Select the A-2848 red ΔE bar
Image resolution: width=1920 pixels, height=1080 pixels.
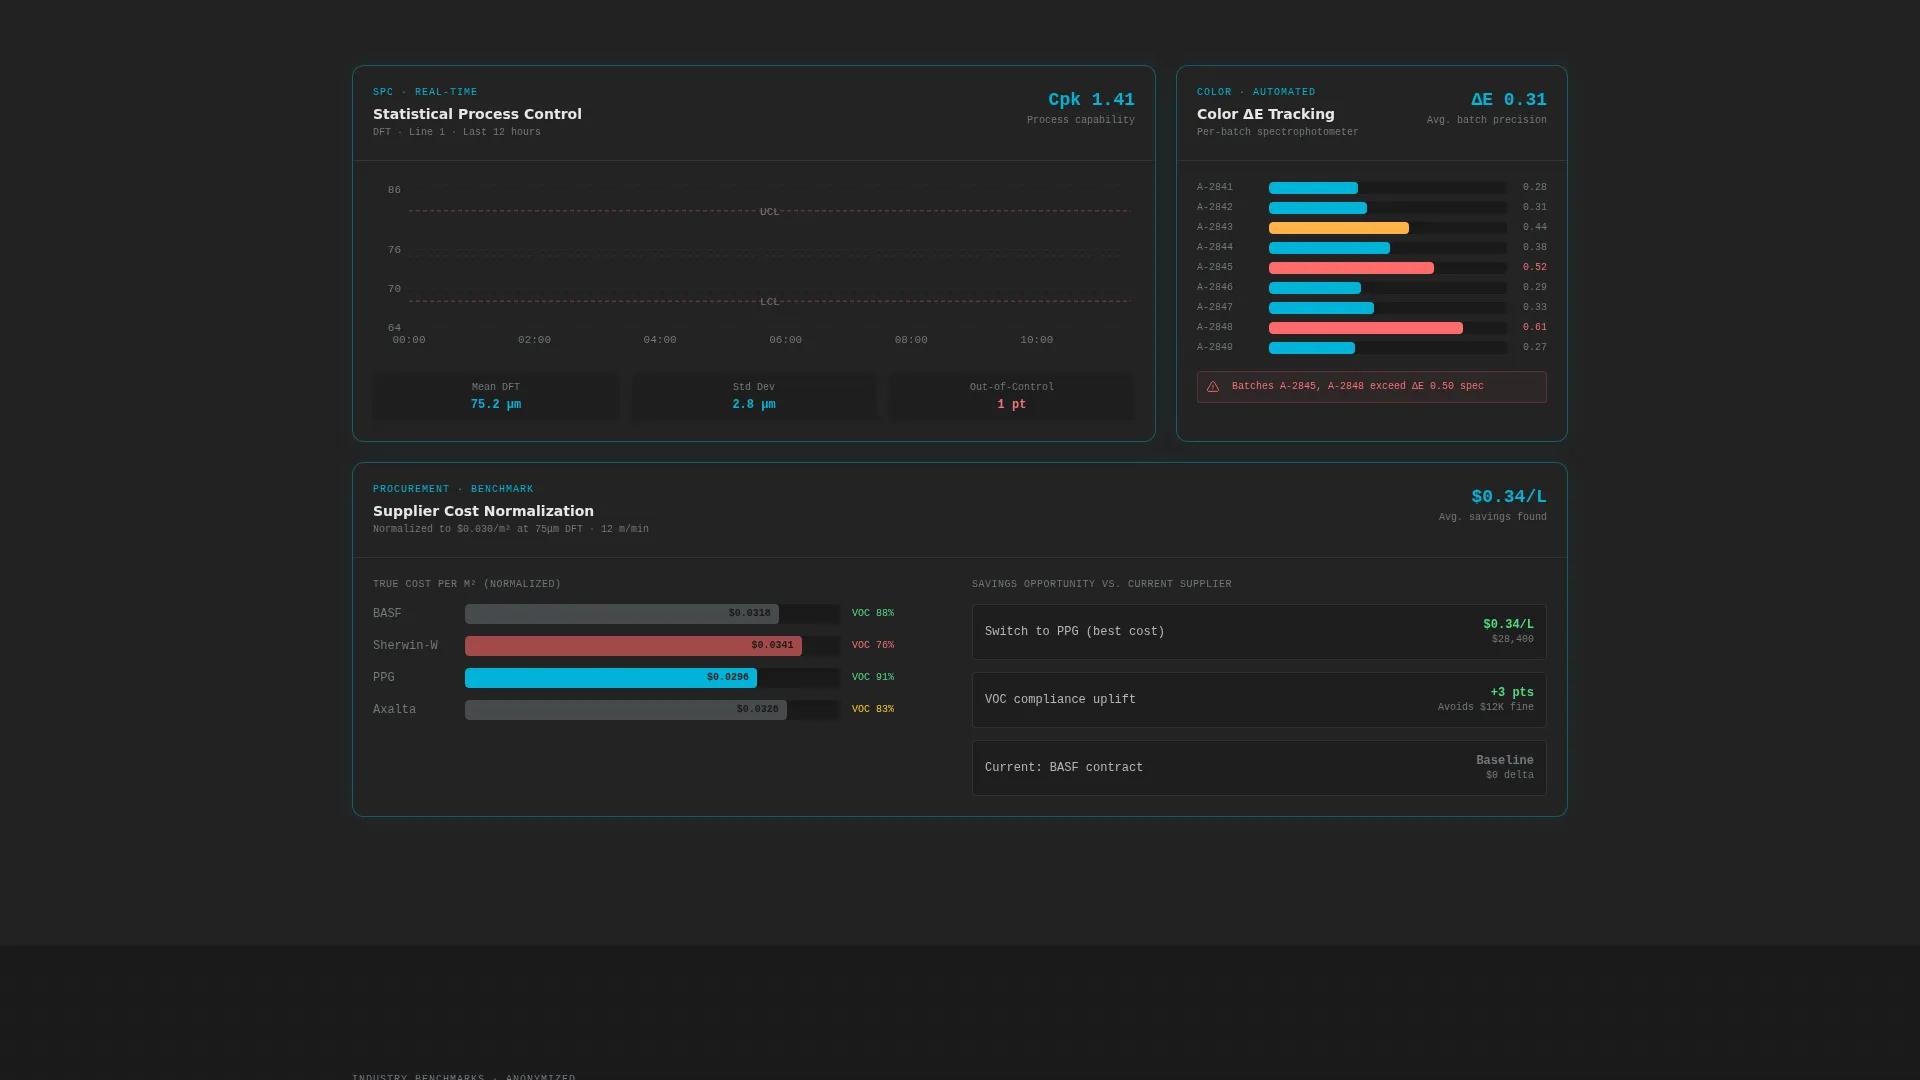click(x=1366, y=328)
